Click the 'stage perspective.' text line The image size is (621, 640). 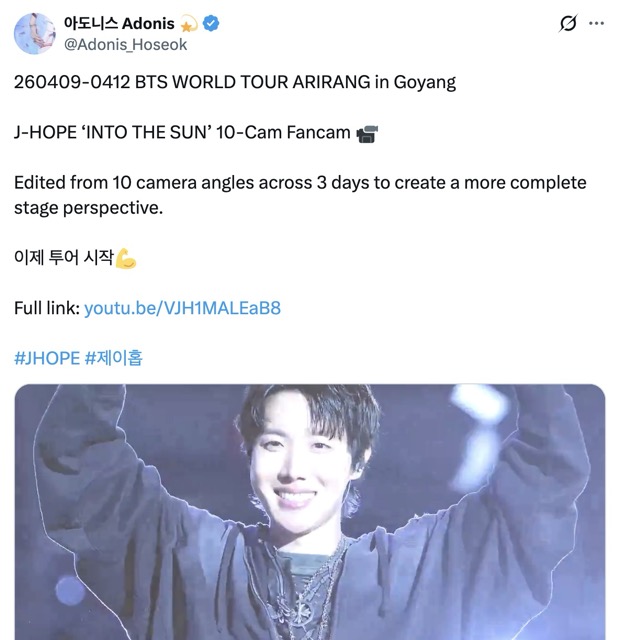pyautogui.click(x=89, y=208)
